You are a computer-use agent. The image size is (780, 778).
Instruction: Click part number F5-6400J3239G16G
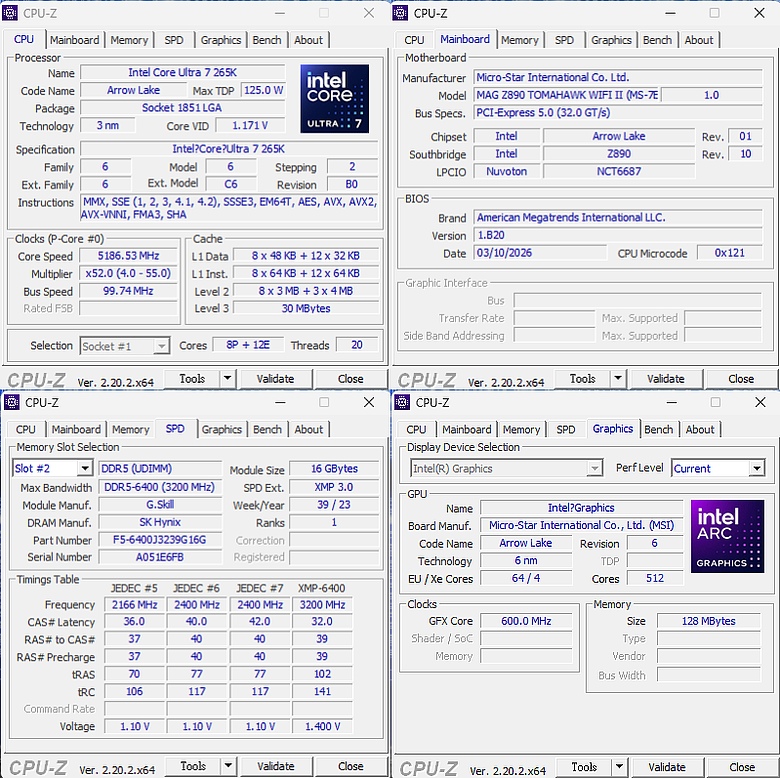[160, 540]
